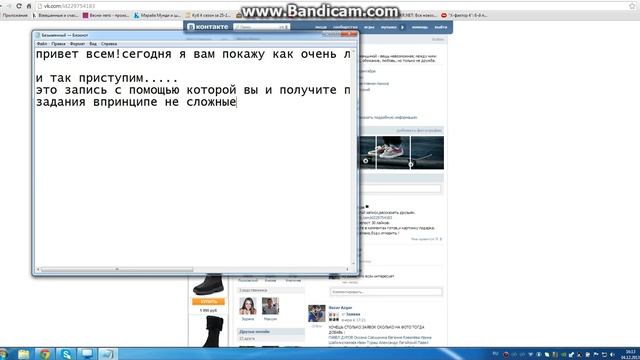The width and height of the screenshot is (640, 360).
Task: Go to Chrome's home page
Action: pos(29,6)
